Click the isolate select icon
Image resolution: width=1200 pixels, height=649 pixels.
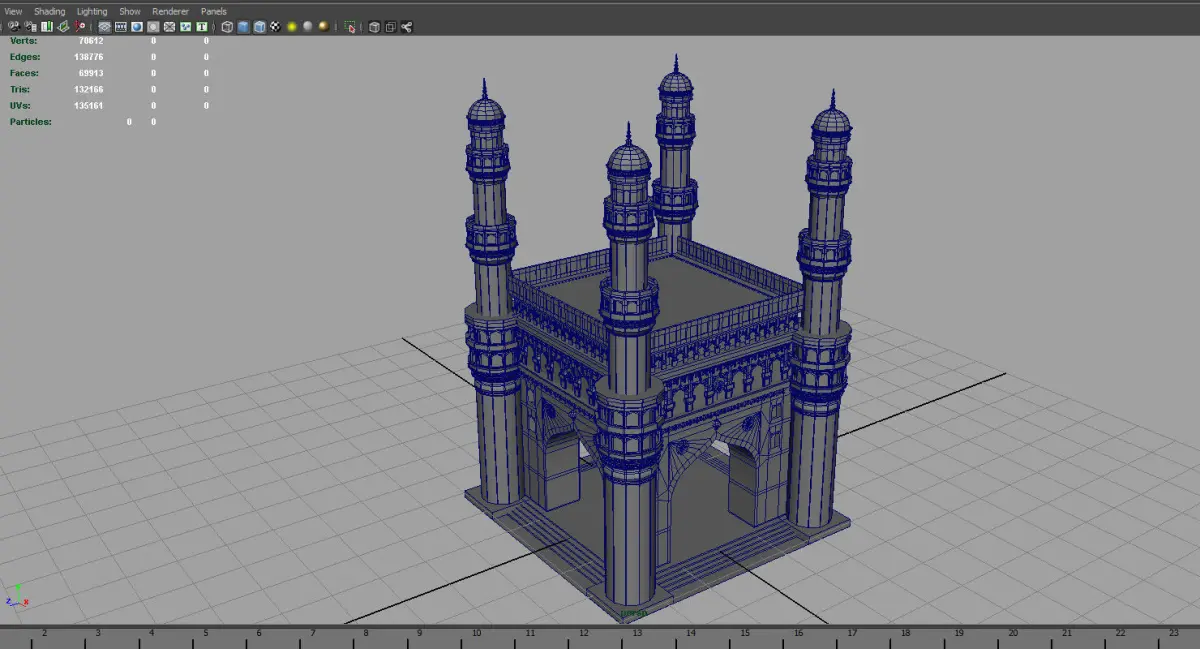(x=350, y=27)
